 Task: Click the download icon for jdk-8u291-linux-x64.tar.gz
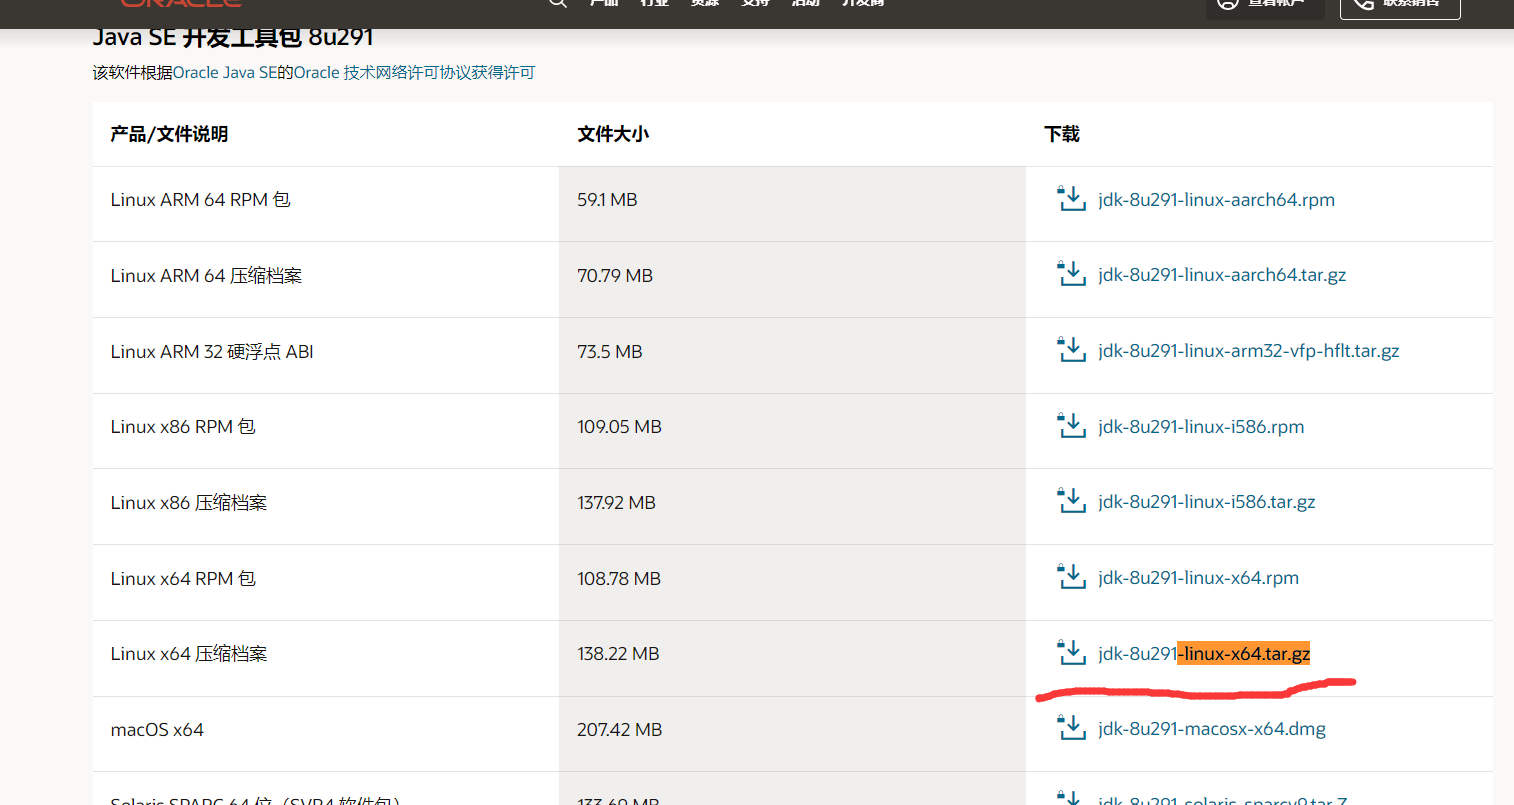click(x=1071, y=653)
